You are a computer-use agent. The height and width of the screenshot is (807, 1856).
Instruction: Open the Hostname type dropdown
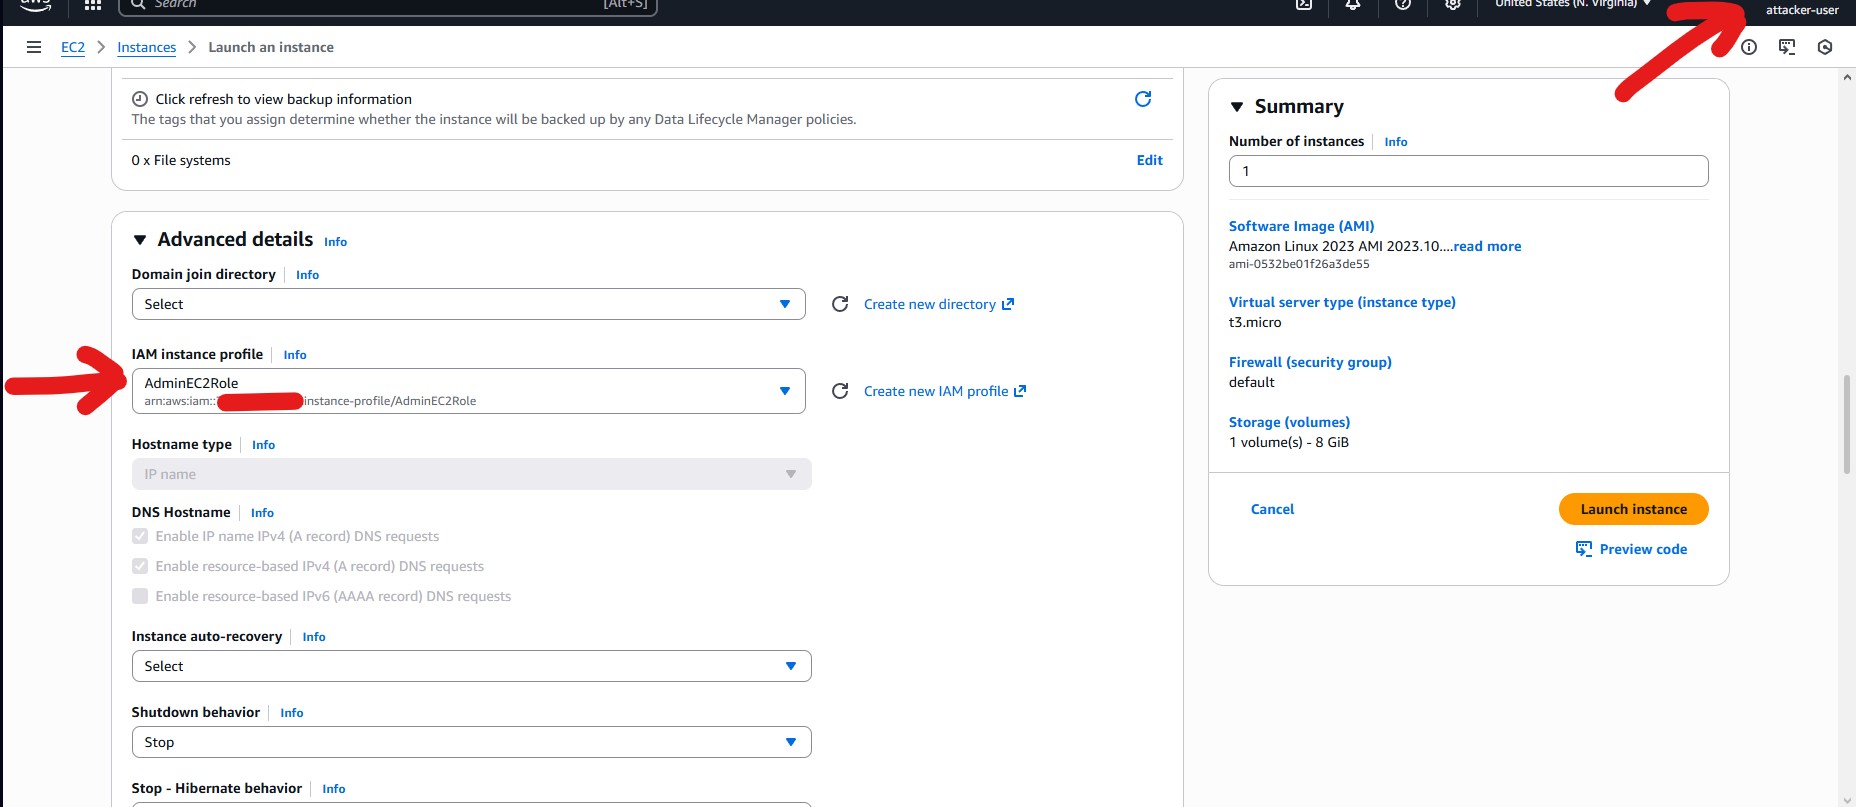[471, 474]
